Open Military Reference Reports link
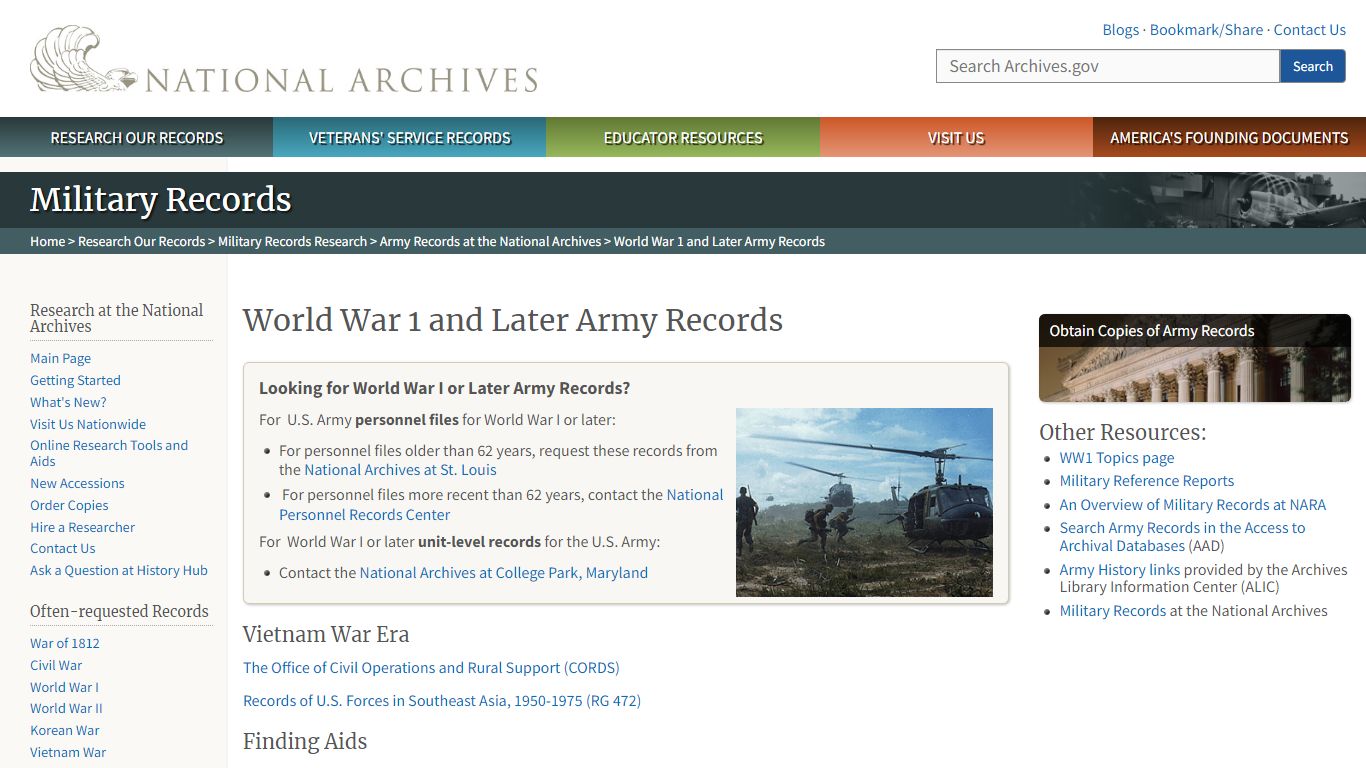Image resolution: width=1366 pixels, height=768 pixels. [1147, 481]
